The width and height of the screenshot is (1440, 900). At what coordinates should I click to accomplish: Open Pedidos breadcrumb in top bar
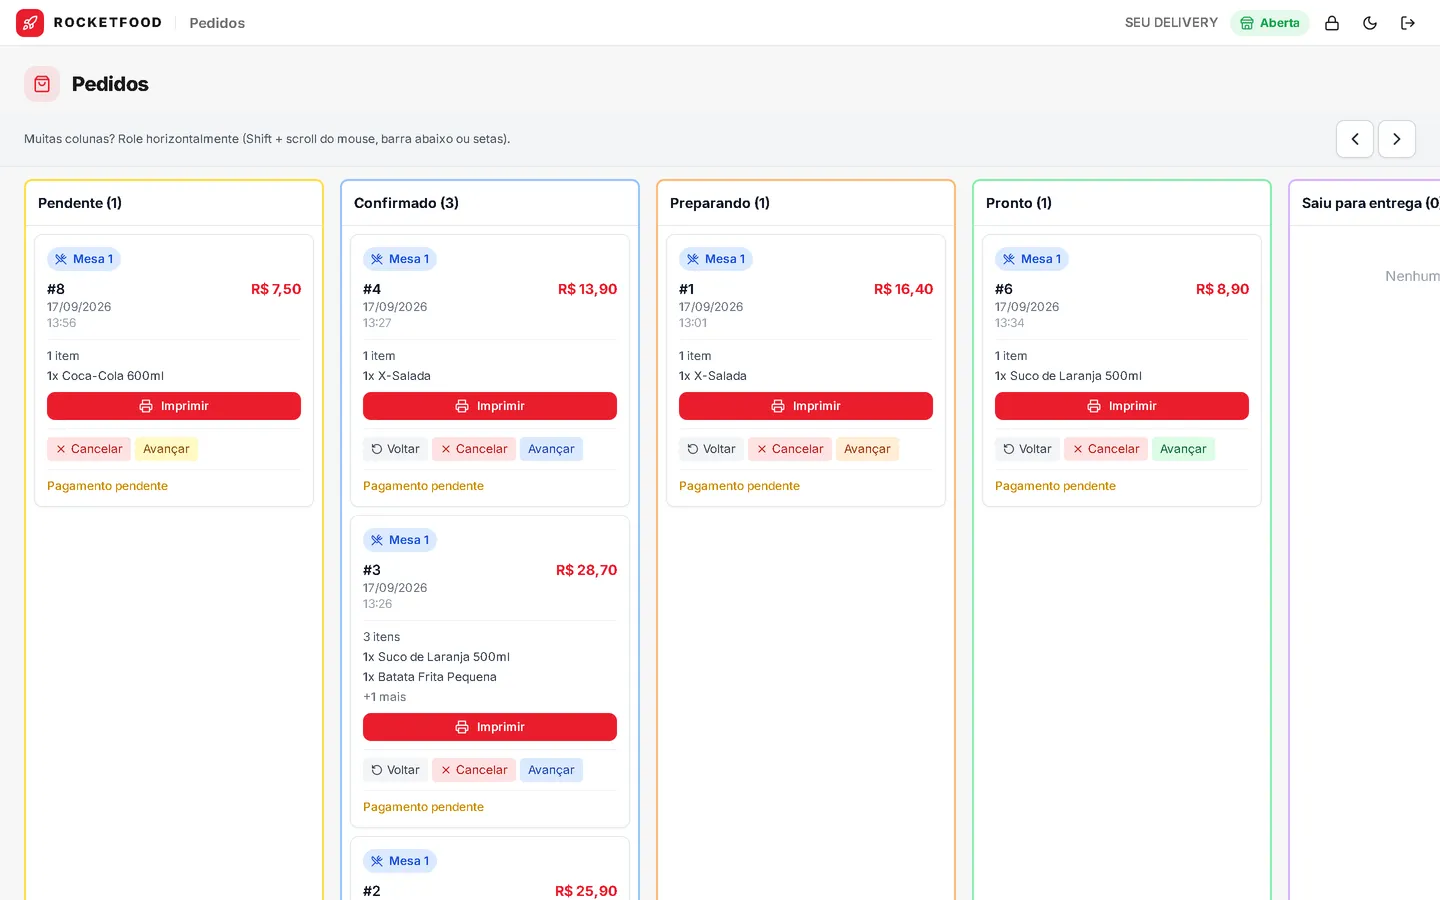[217, 23]
